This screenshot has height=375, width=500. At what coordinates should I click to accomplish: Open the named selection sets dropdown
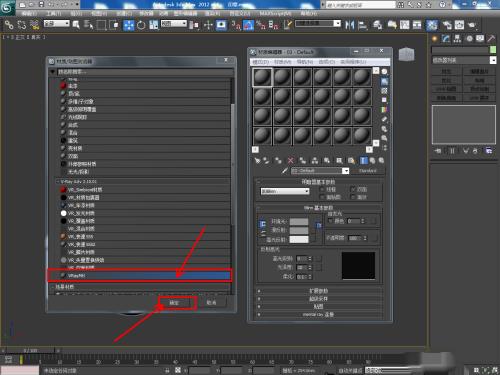pyautogui.click(x=318, y=24)
